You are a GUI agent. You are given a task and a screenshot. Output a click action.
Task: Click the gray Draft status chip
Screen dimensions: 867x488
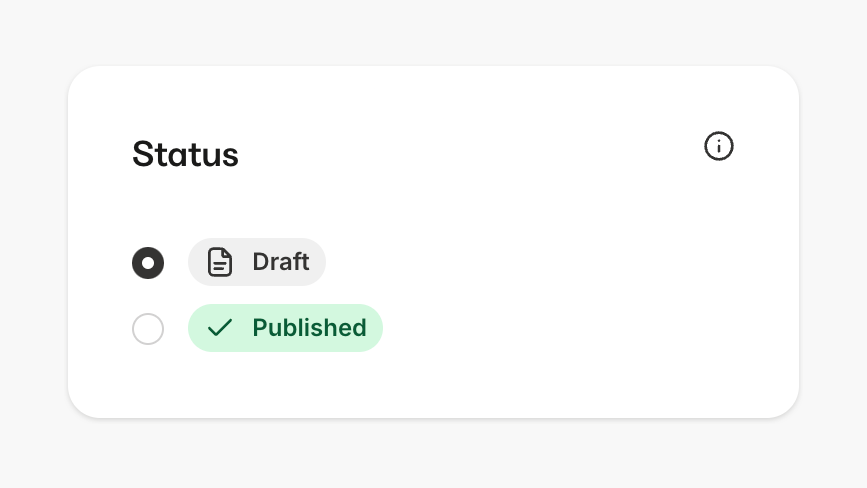[257, 262]
